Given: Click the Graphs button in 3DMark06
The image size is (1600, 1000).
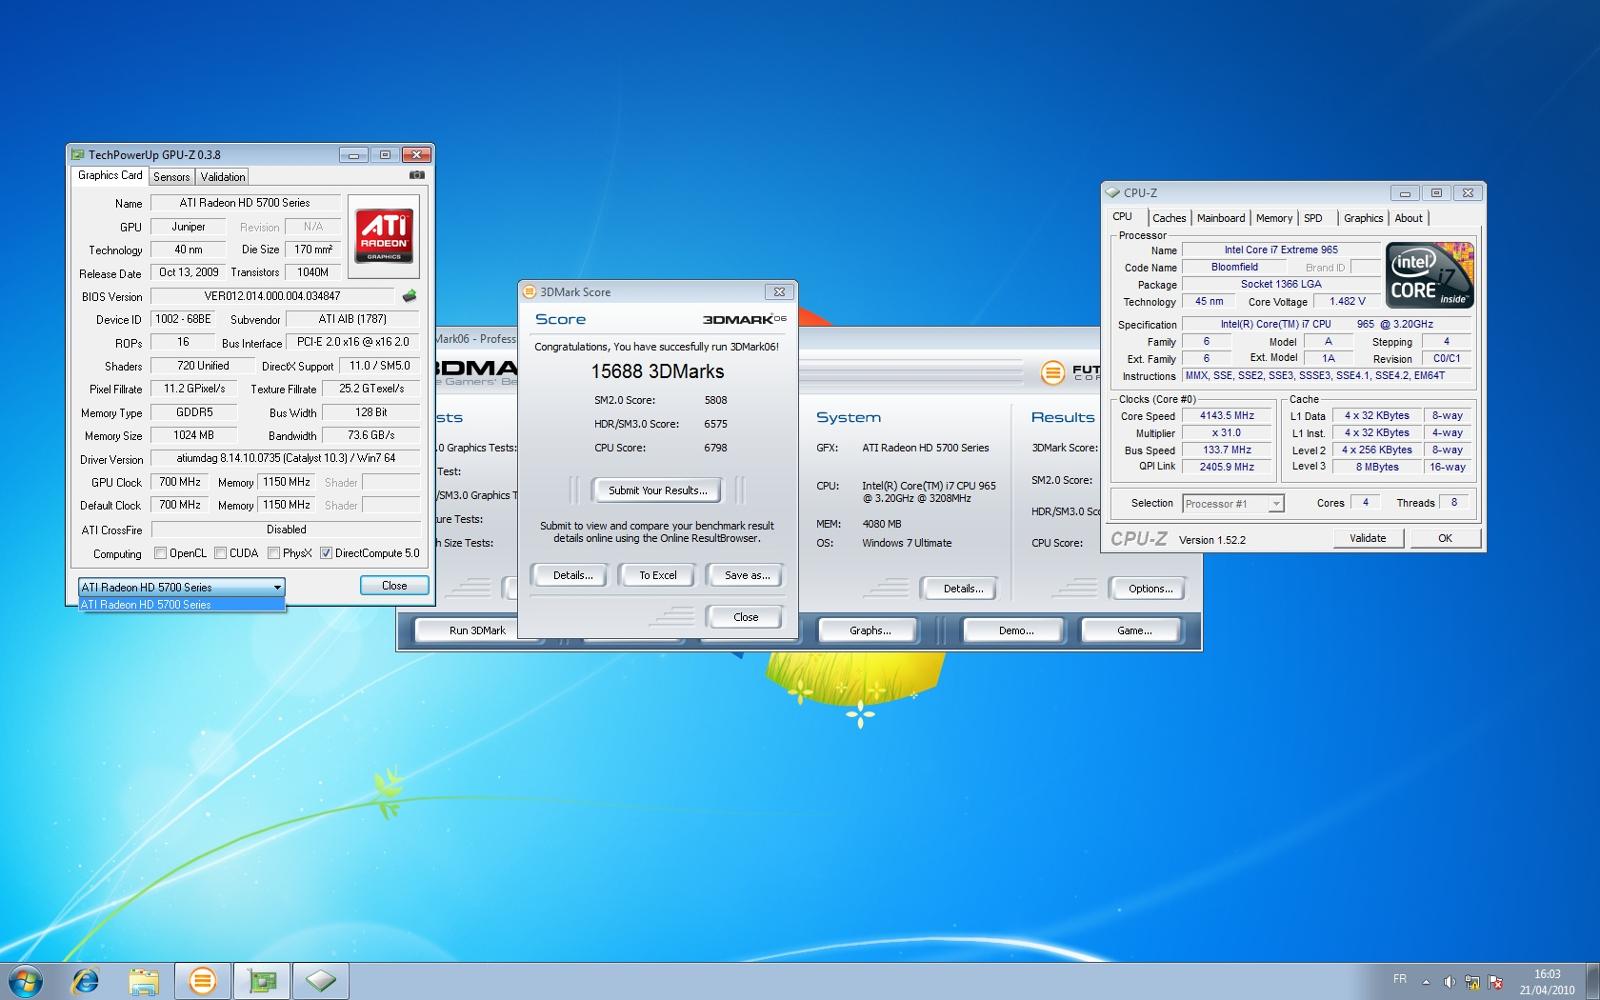Looking at the screenshot, I should click(x=870, y=630).
